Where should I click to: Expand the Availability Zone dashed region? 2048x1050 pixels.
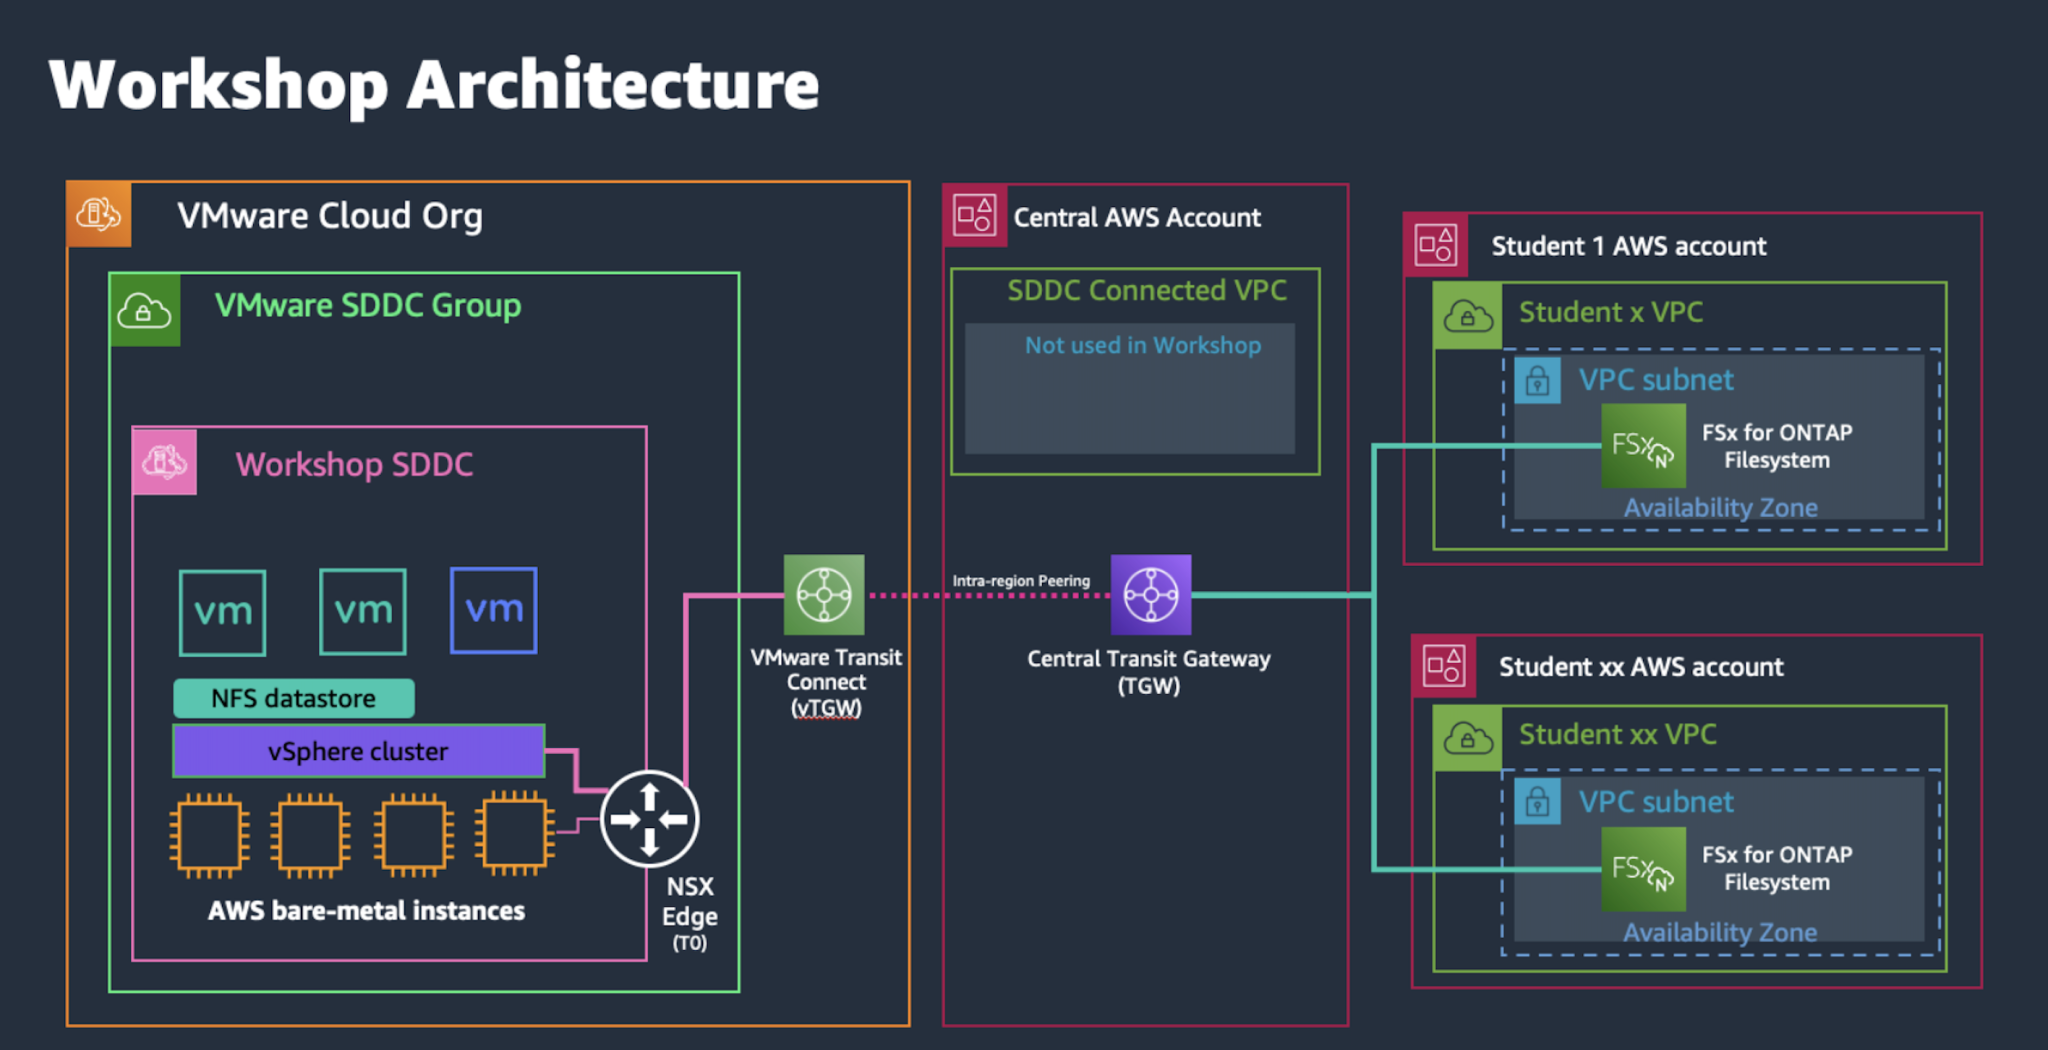[1720, 508]
